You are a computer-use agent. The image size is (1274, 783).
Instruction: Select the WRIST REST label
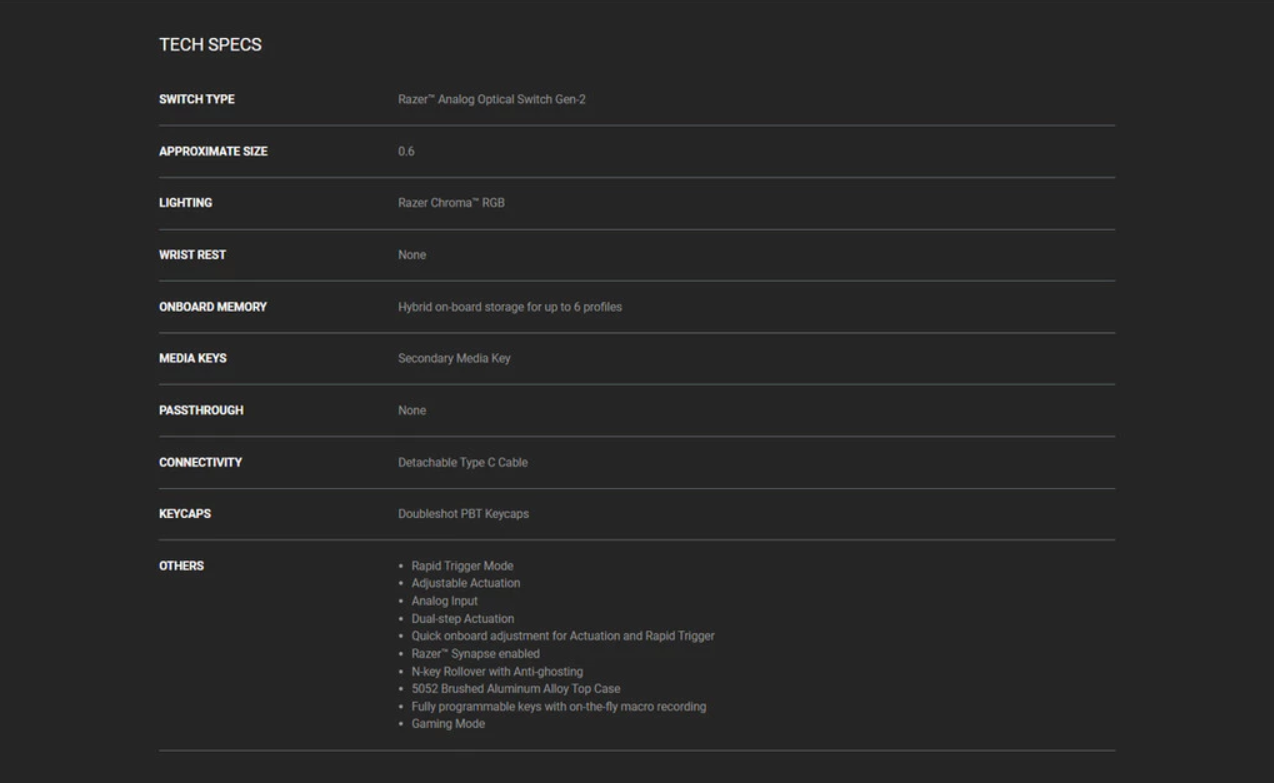192,255
